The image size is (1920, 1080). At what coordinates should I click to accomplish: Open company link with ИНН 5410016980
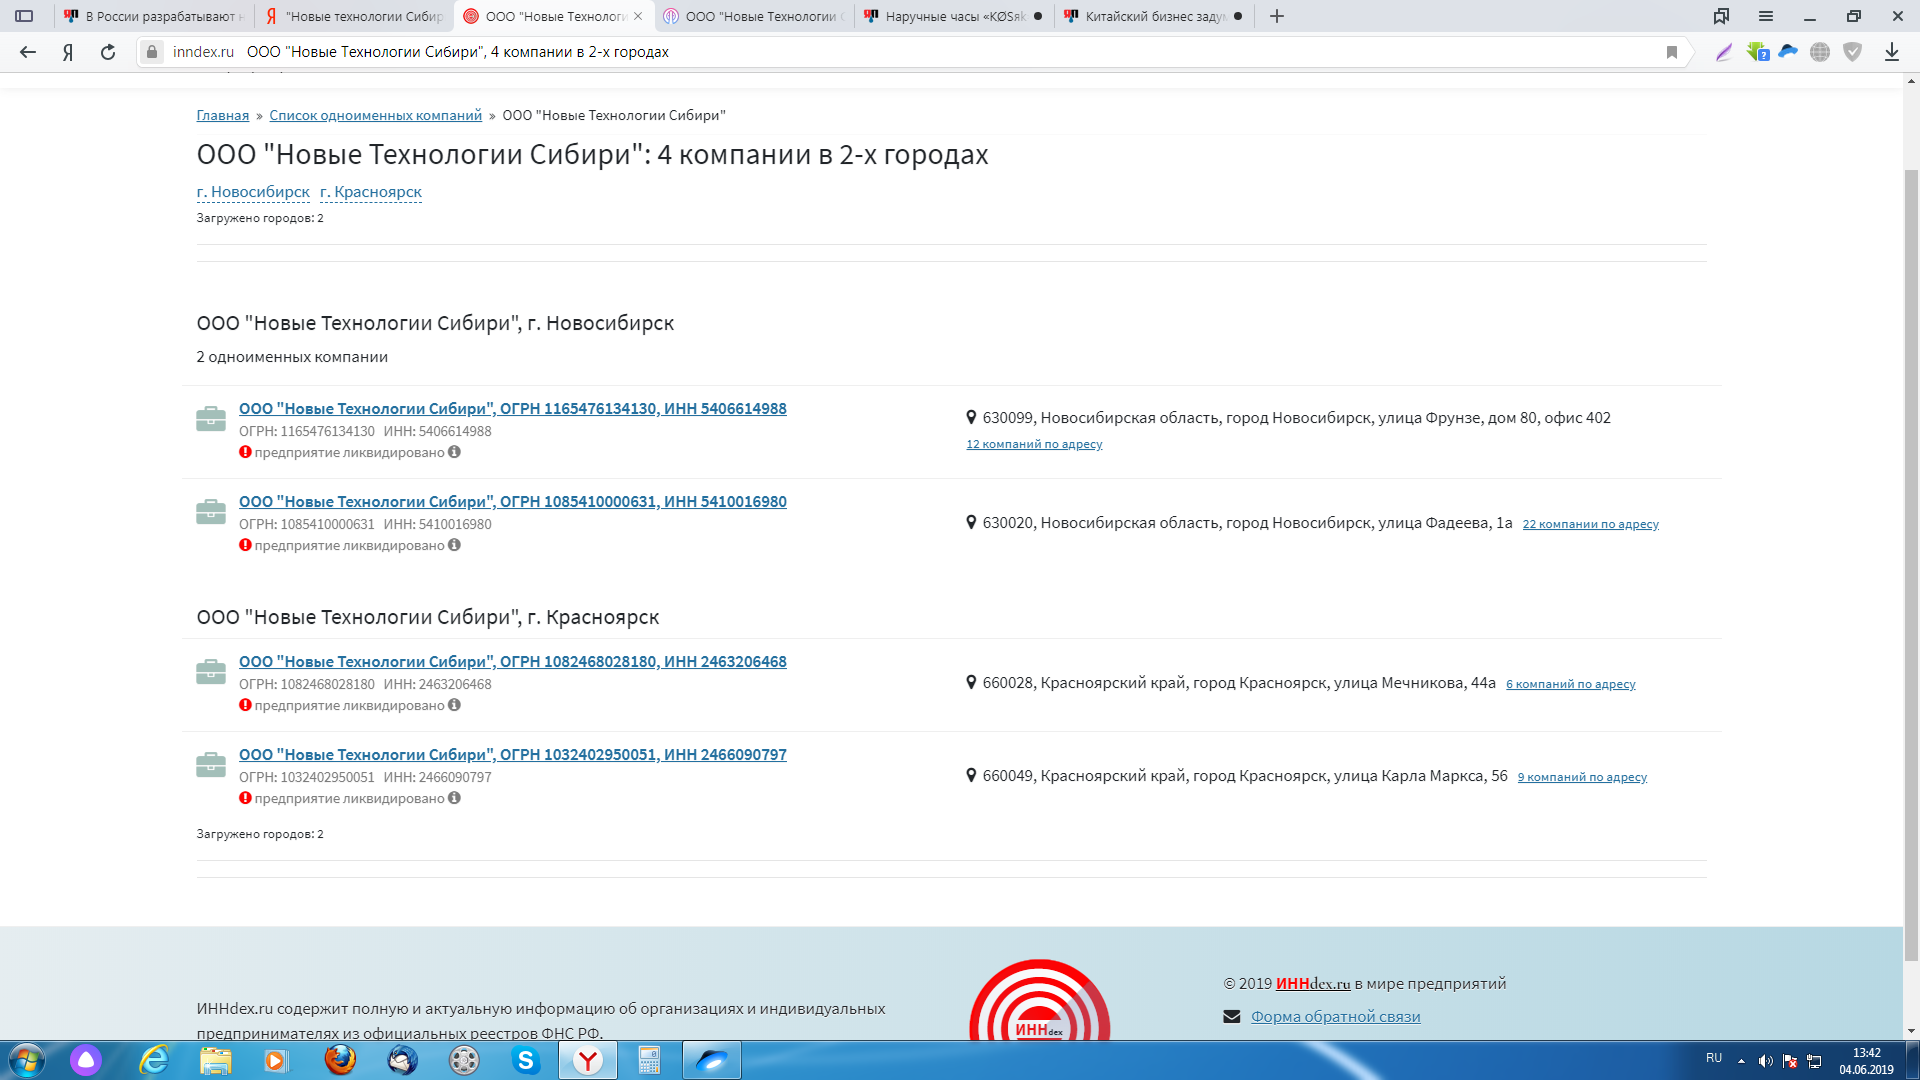pos(513,501)
